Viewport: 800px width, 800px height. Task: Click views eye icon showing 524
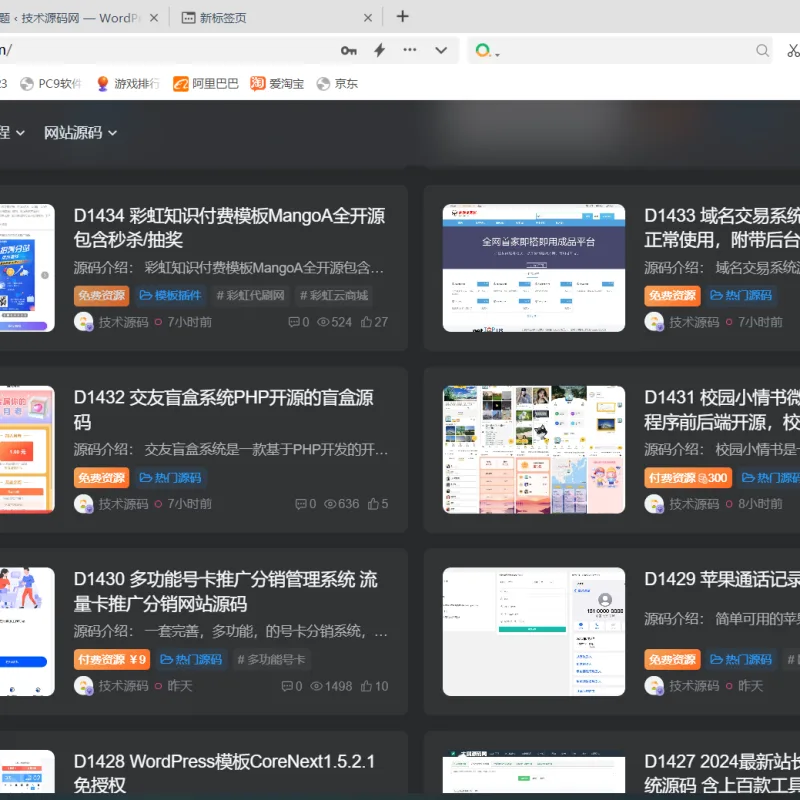323,322
